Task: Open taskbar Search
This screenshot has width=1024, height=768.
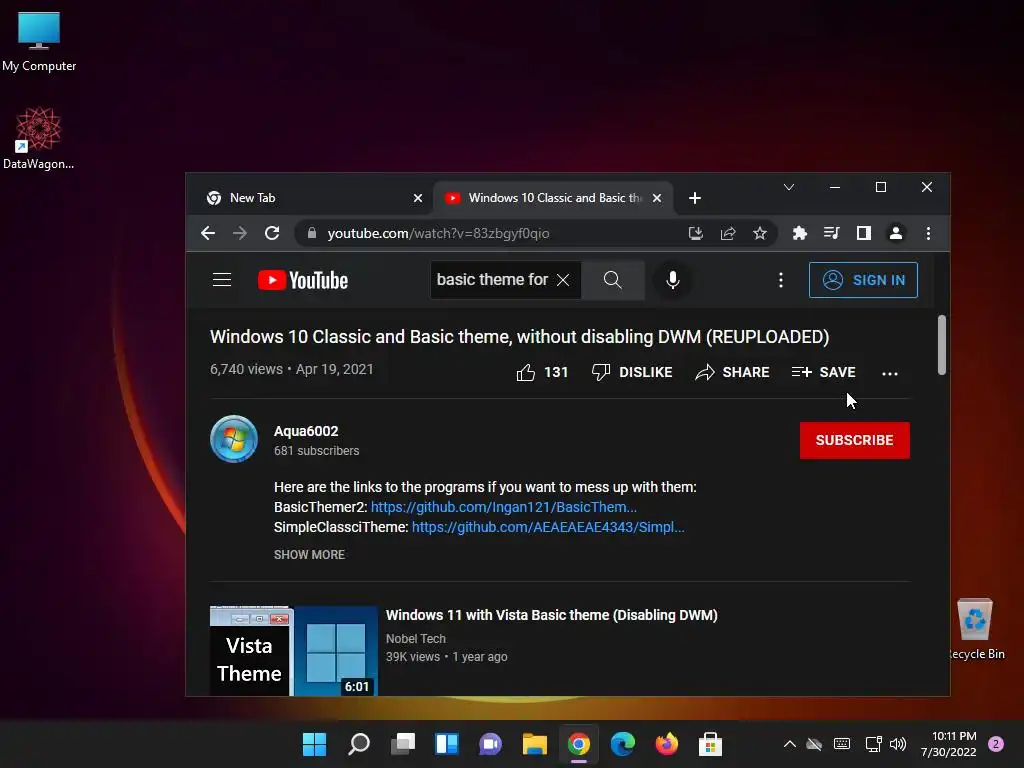Action: pos(359,744)
